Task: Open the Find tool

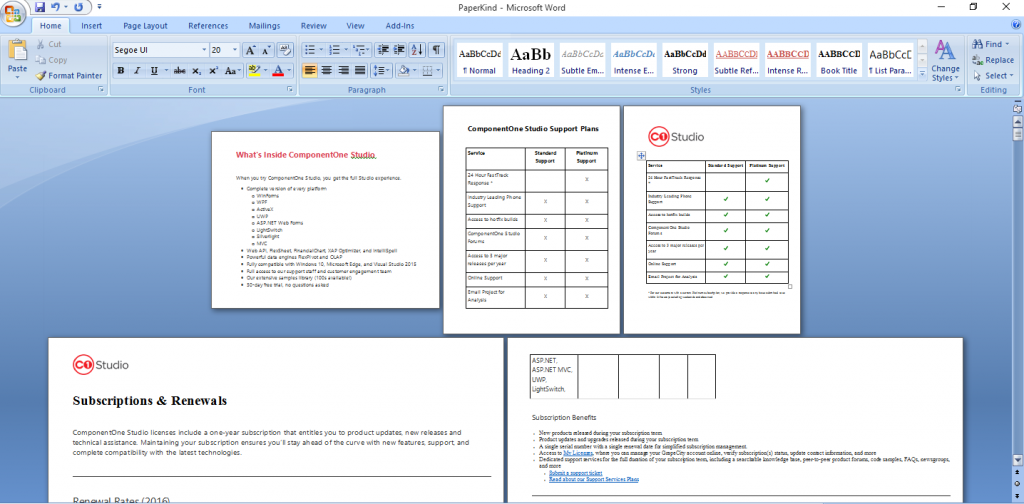Action: 991,44
